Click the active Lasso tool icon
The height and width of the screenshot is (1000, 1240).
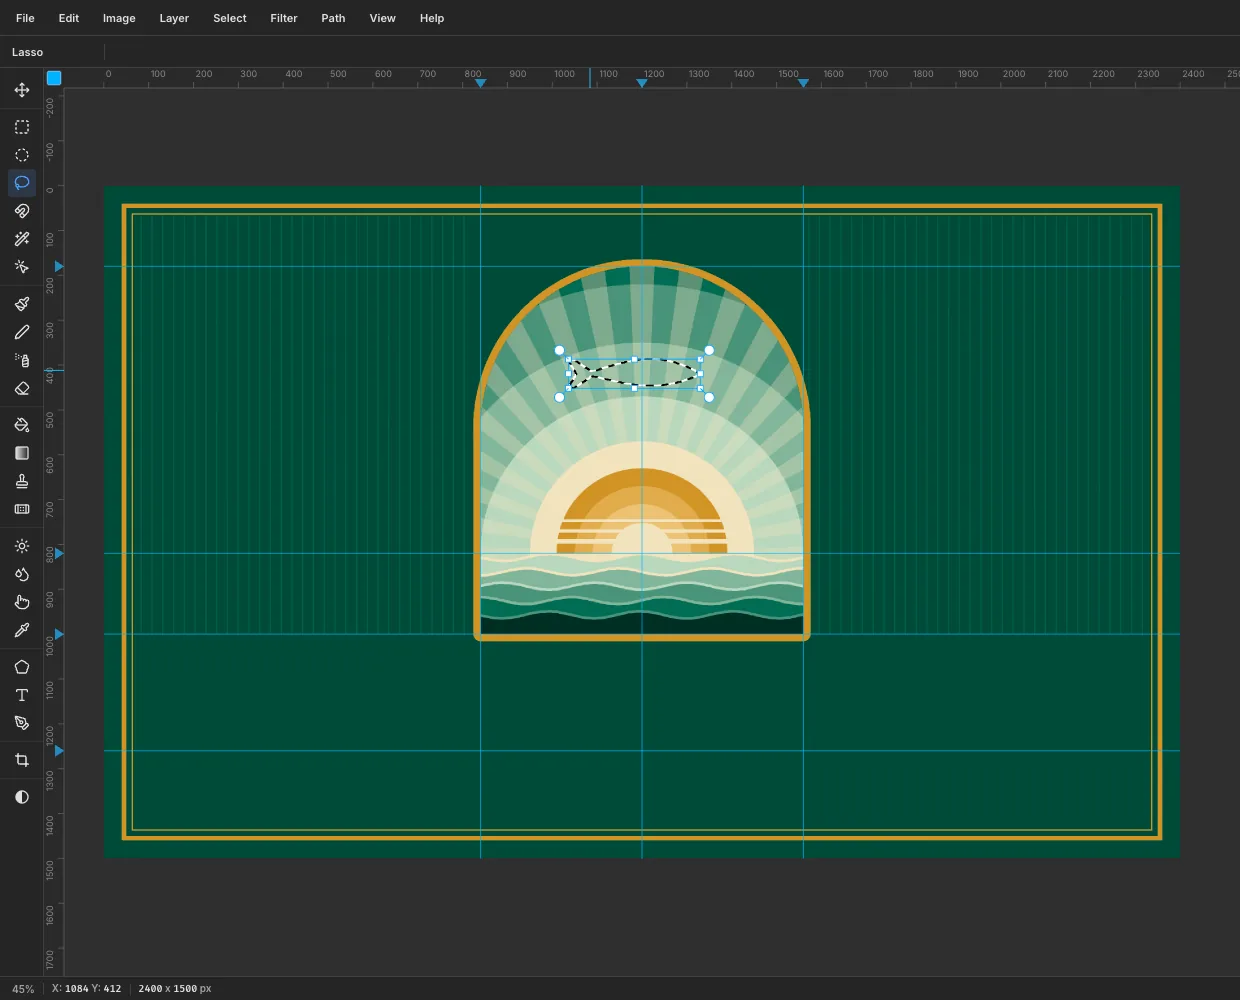pyautogui.click(x=22, y=183)
